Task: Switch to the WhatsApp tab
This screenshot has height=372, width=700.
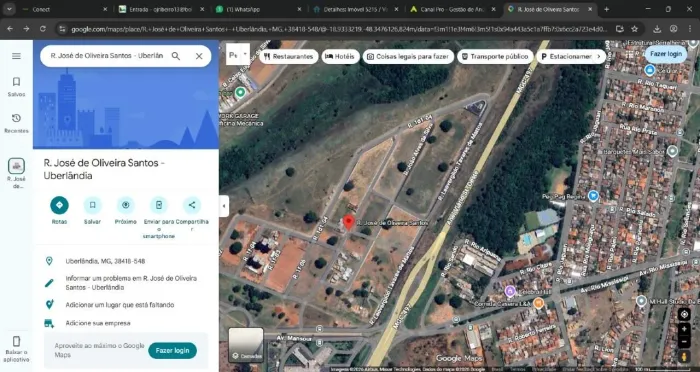Action: 258,9
